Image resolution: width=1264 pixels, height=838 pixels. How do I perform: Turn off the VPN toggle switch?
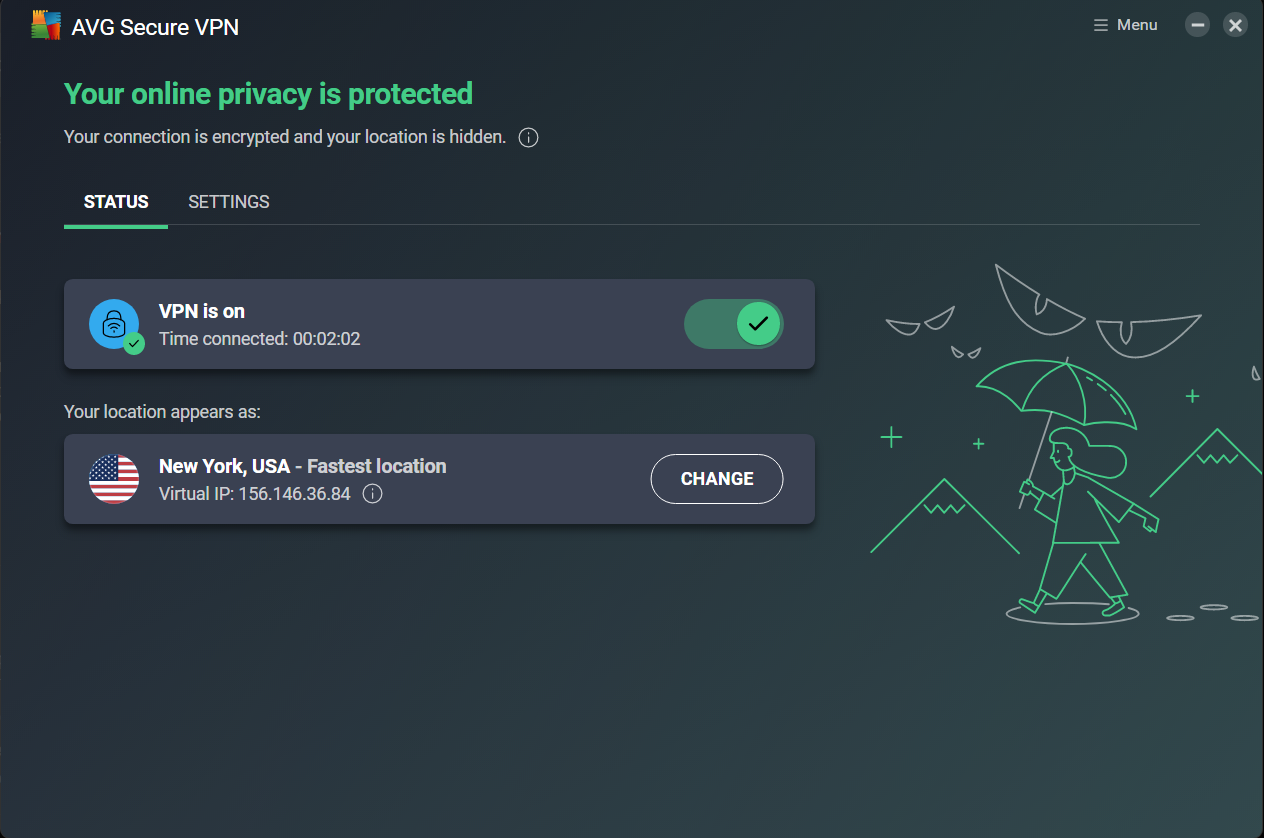(x=733, y=324)
